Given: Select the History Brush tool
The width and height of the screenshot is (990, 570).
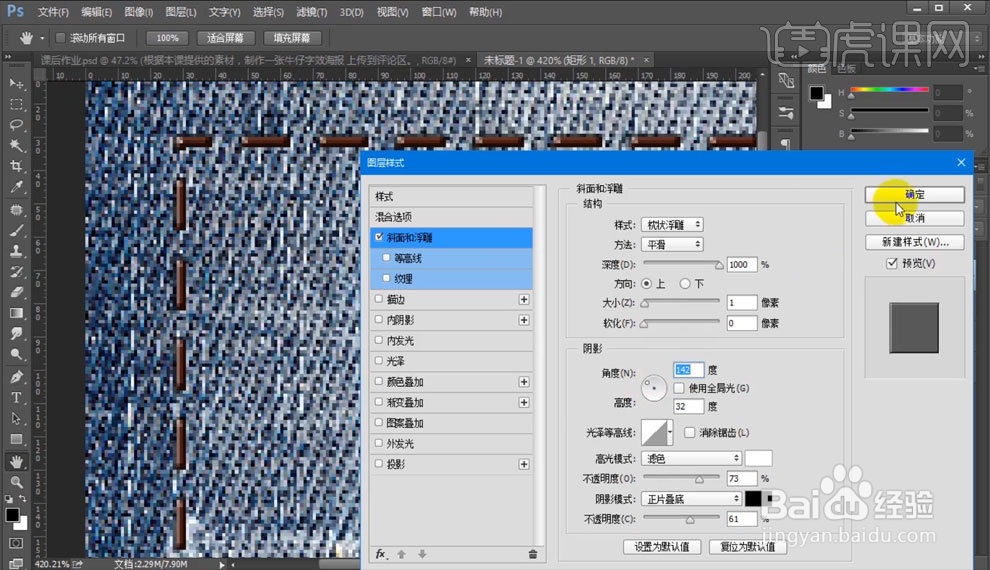Looking at the screenshot, I should click(16, 272).
